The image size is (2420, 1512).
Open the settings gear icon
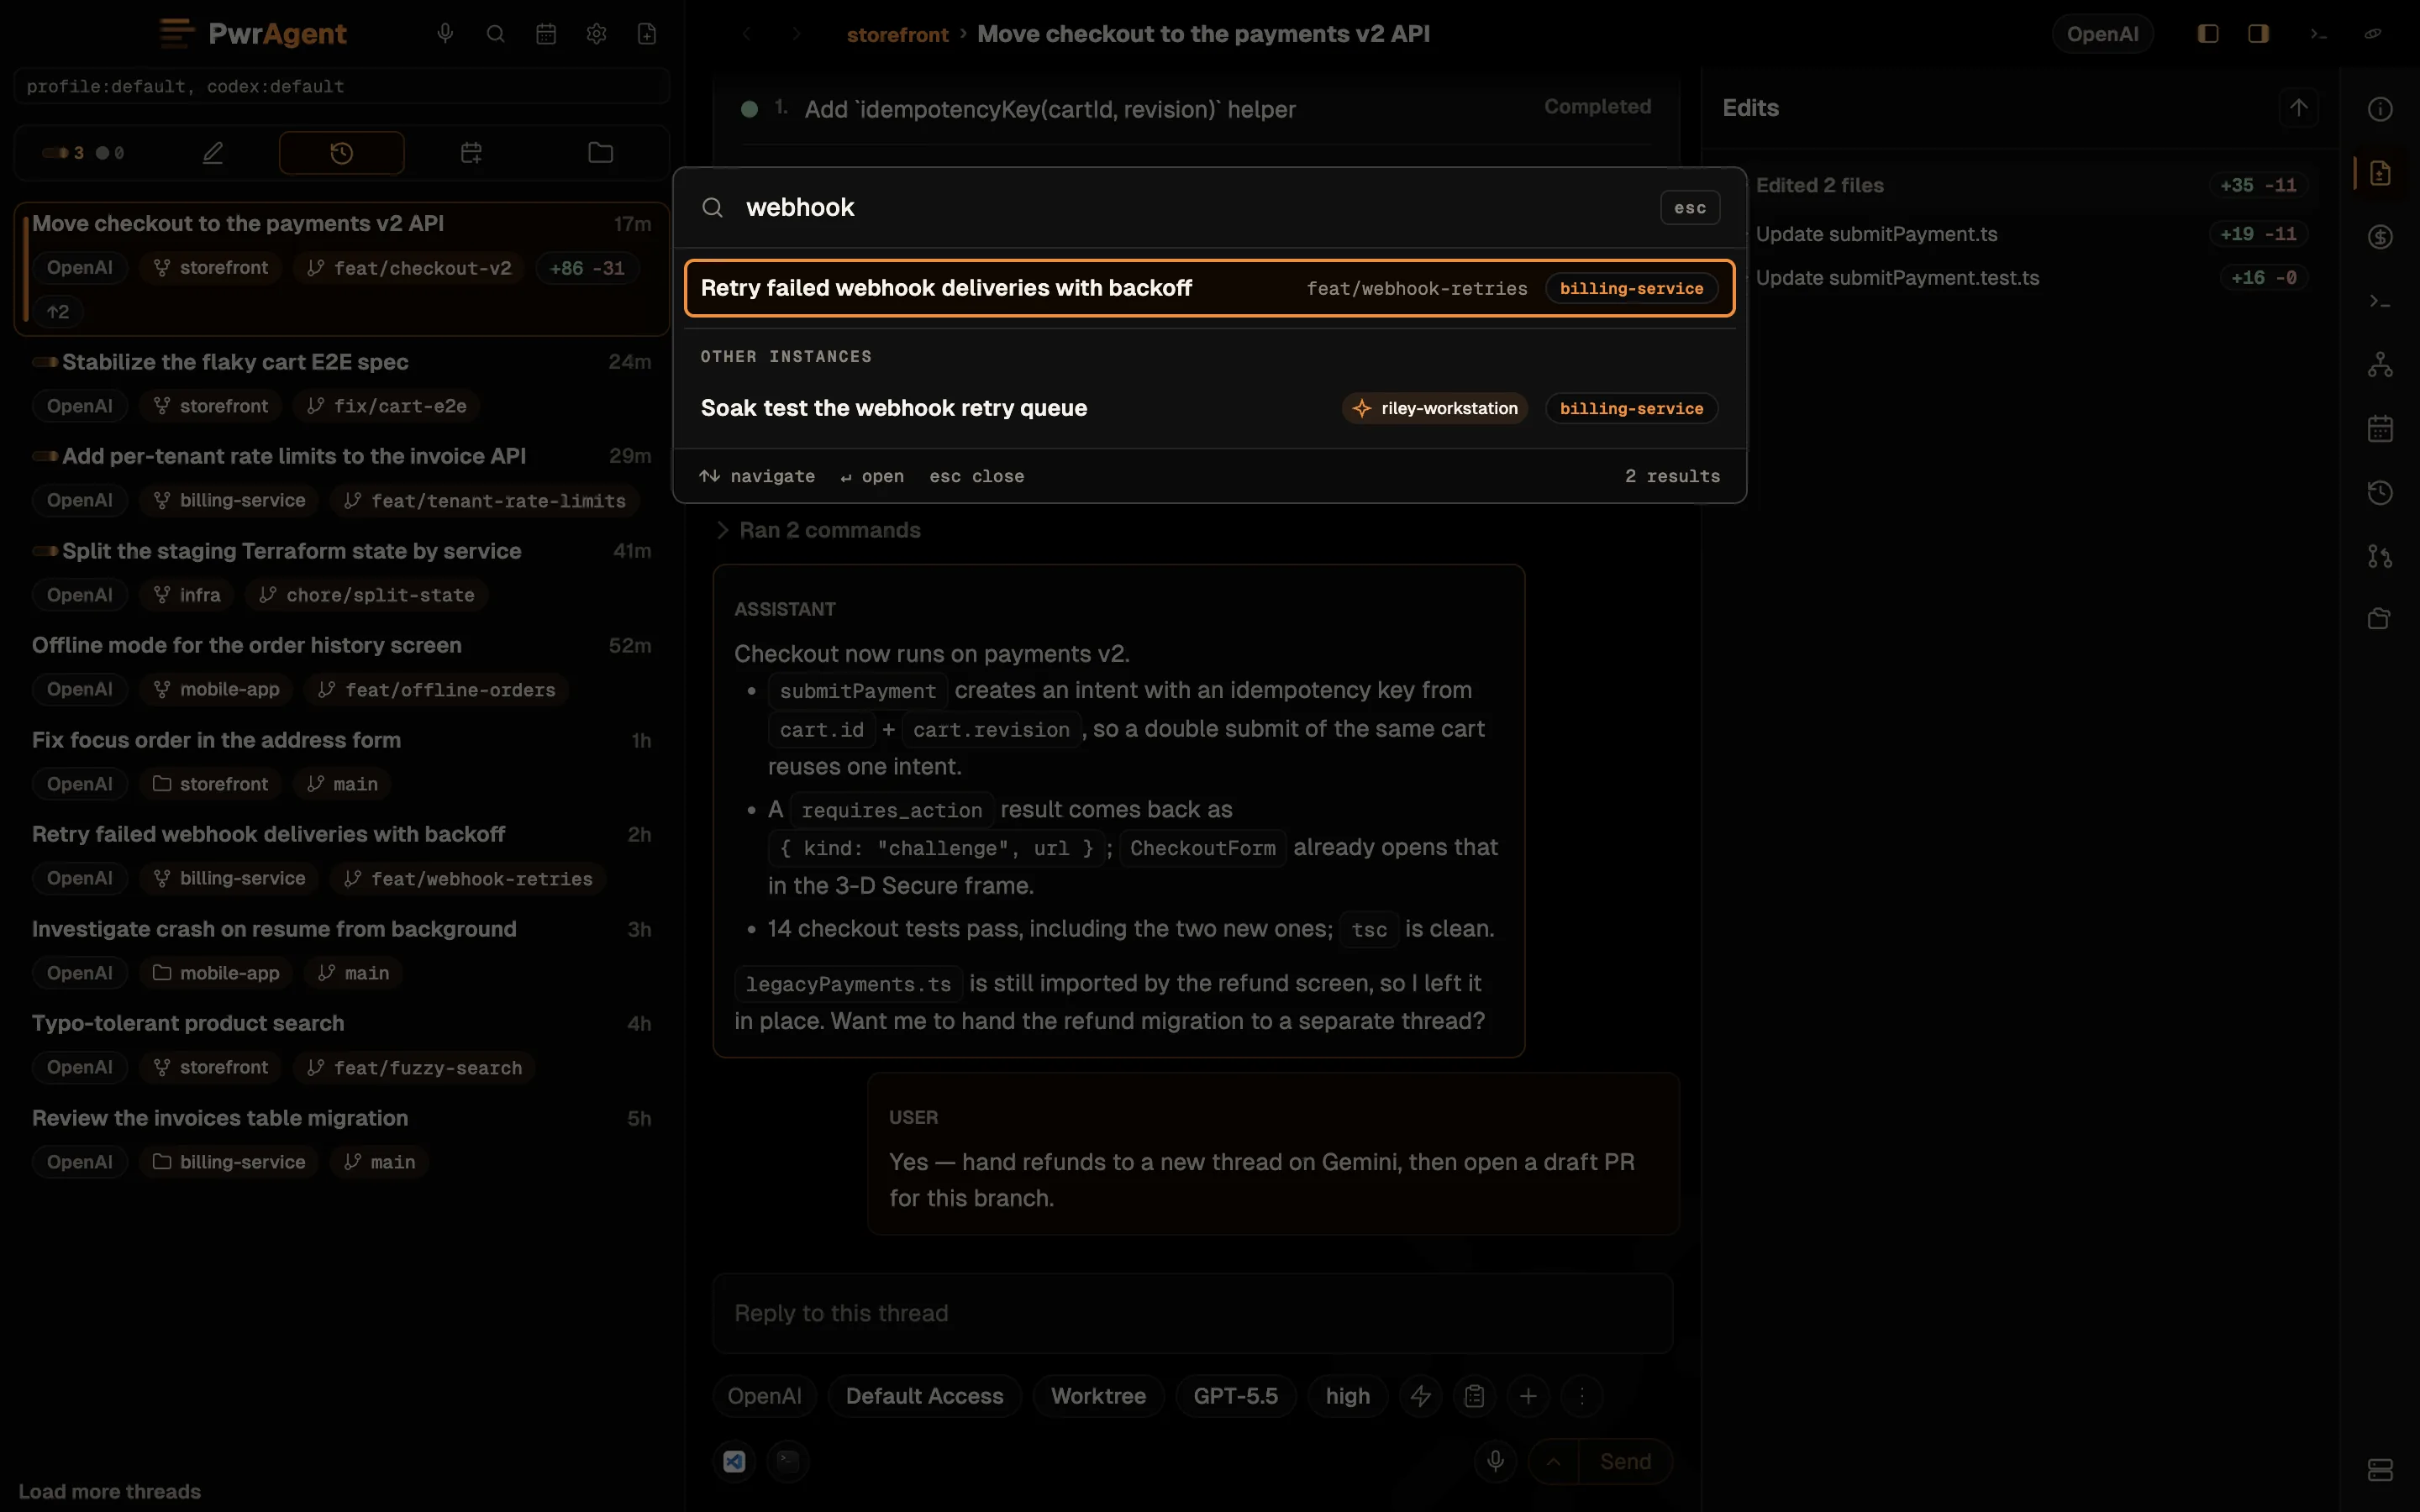tap(596, 34)
